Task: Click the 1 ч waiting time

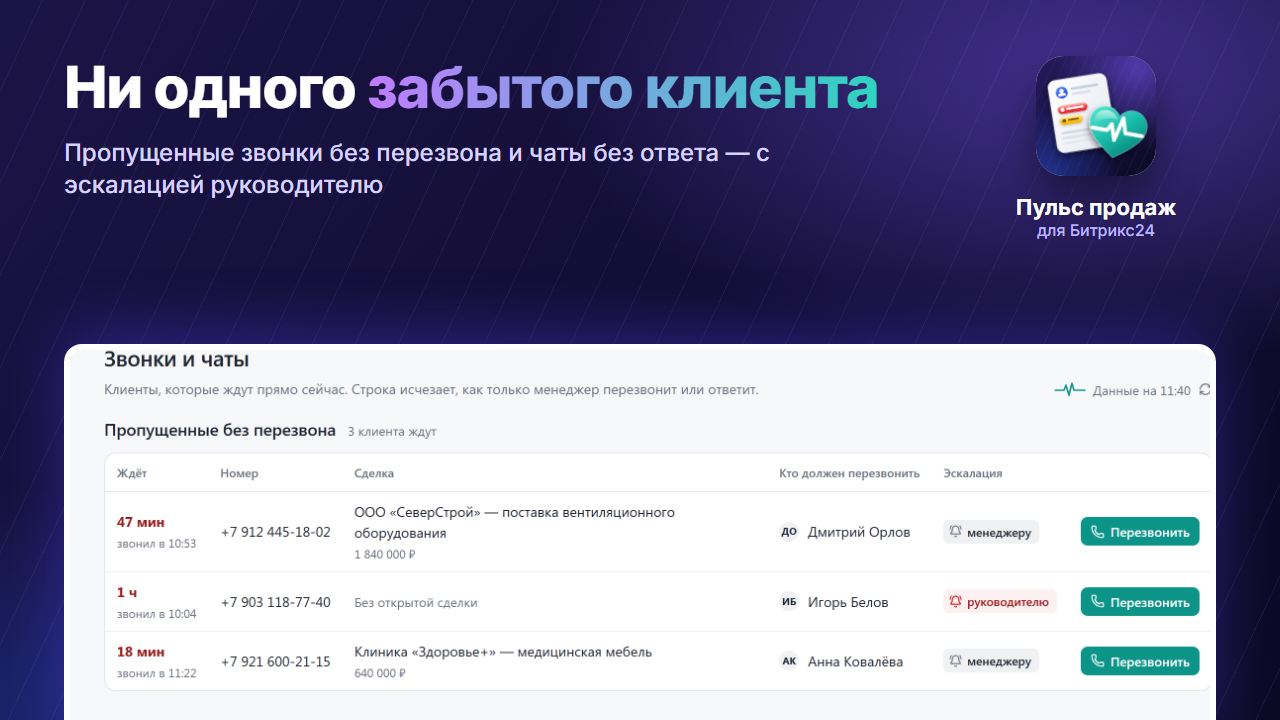Action: 127,592
